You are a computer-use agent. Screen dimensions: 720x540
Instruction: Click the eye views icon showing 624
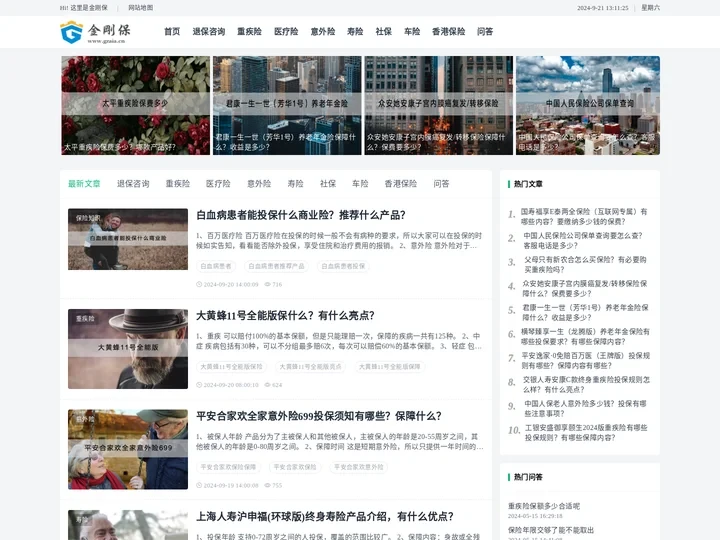tap(268, 385)
